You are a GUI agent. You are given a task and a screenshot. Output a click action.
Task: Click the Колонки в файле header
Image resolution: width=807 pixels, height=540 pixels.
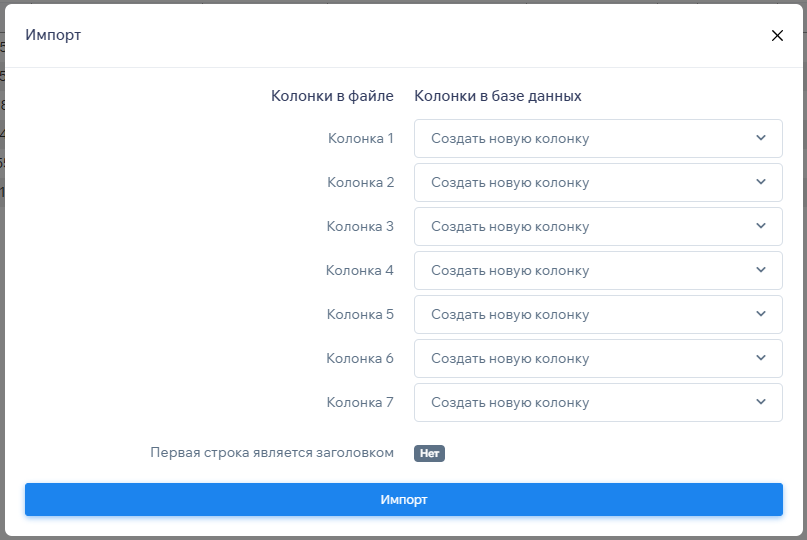(x=332, y=96)
